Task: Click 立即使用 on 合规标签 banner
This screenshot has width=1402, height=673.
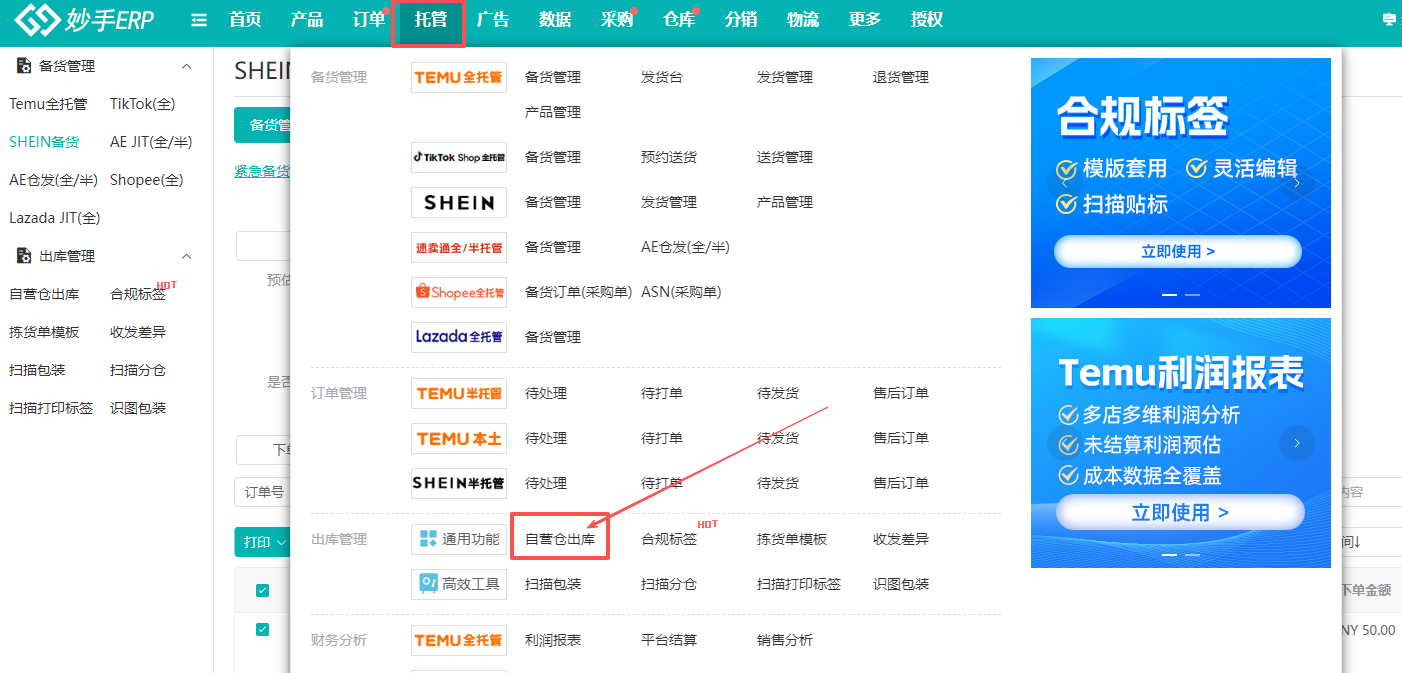Action: 1178,251
